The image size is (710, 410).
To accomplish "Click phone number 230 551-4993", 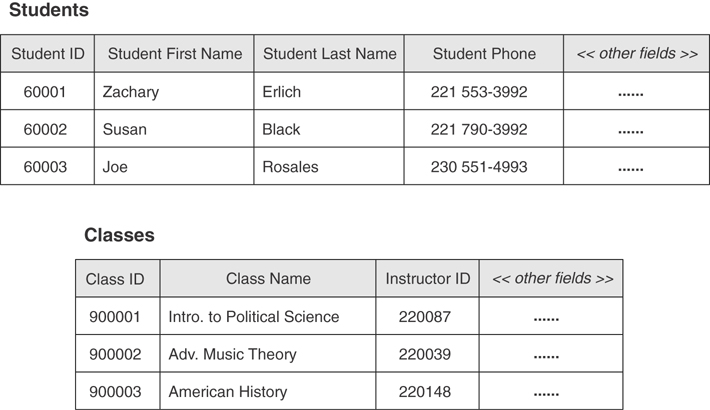I will point(479,167).
